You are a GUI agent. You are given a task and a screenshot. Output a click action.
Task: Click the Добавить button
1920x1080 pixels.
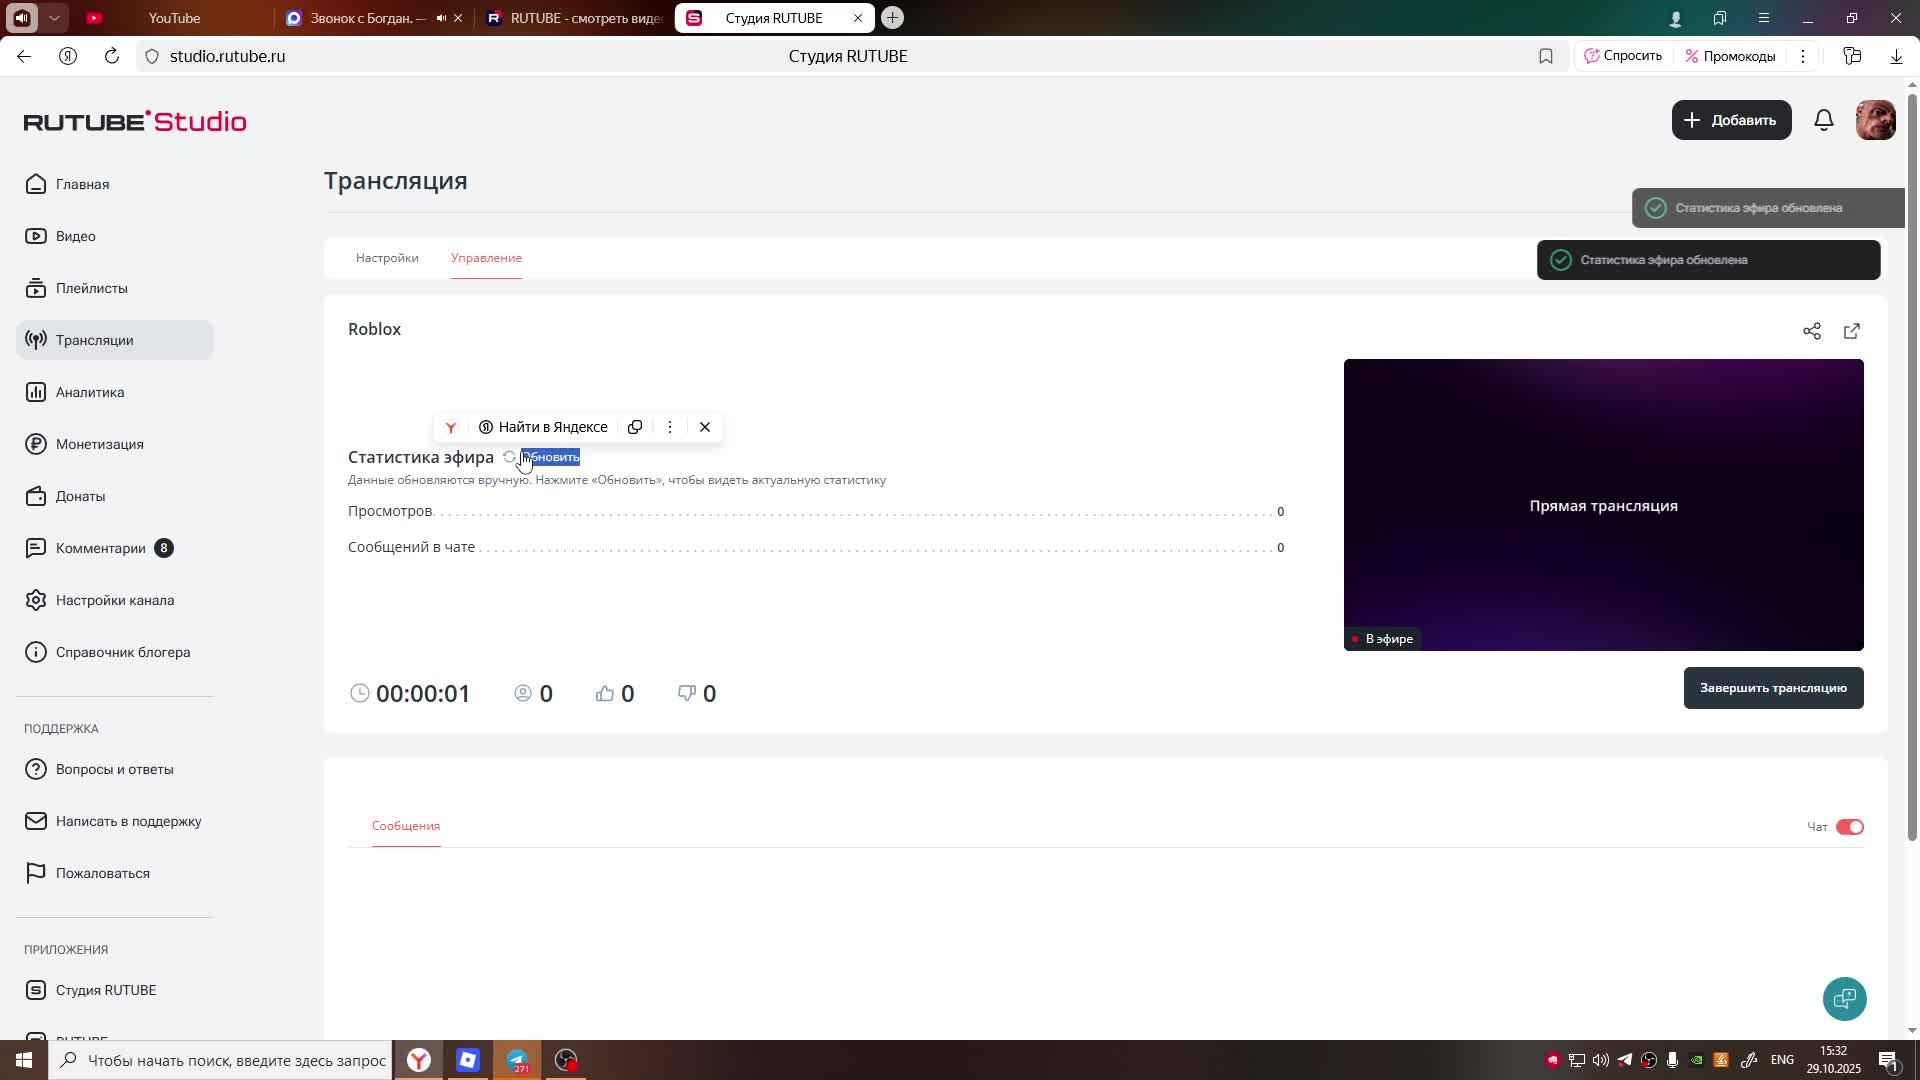[1731, 120]
